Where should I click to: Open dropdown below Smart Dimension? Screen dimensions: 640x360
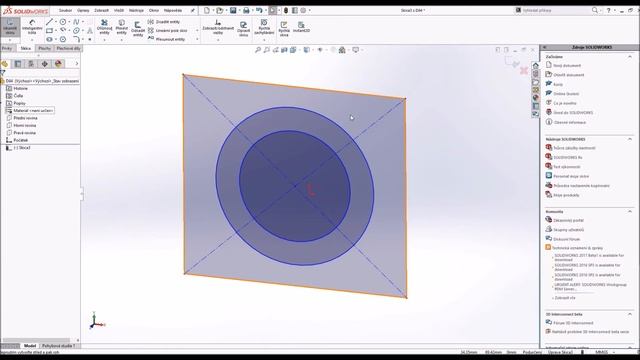32,40
